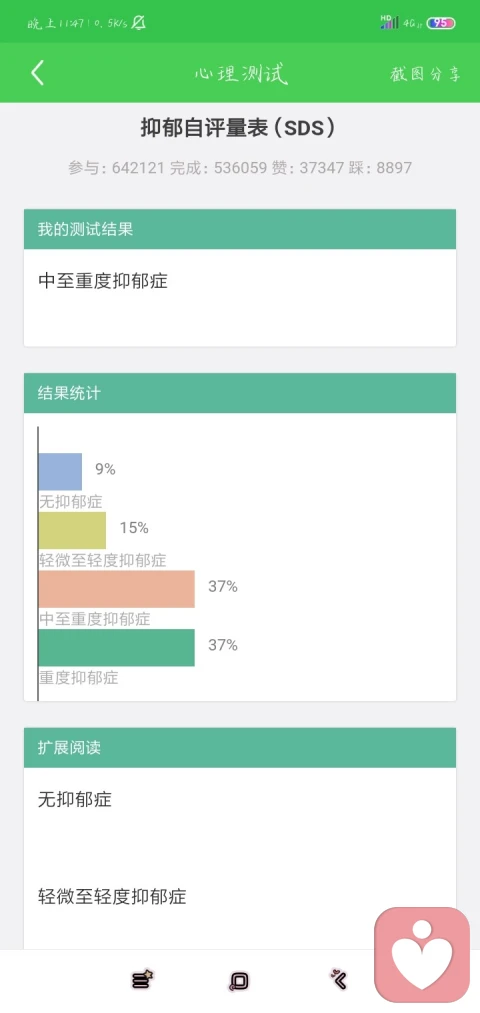This screenshot has height=1013, width=480.
Task: Tap the menu navigation icon at bottom
Action: point(142,979)
